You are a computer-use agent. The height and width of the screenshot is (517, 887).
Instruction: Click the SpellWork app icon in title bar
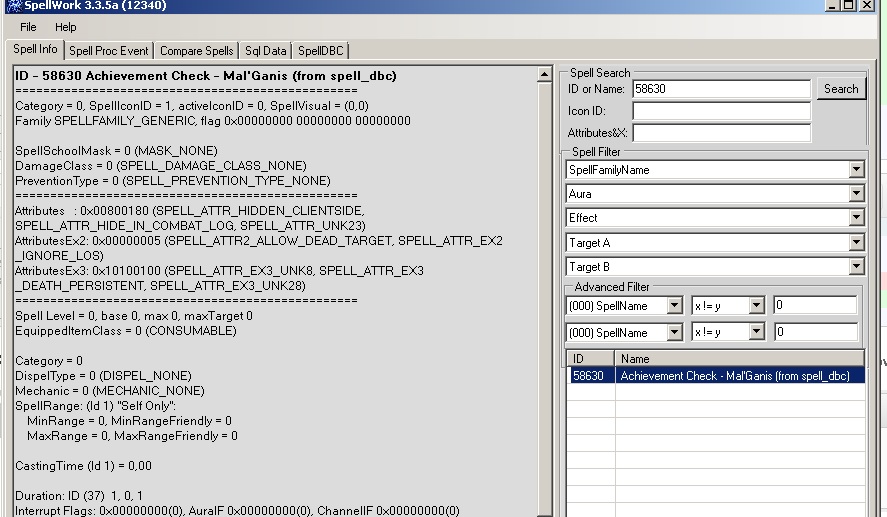pyautogui.click(x=14, y=6)
